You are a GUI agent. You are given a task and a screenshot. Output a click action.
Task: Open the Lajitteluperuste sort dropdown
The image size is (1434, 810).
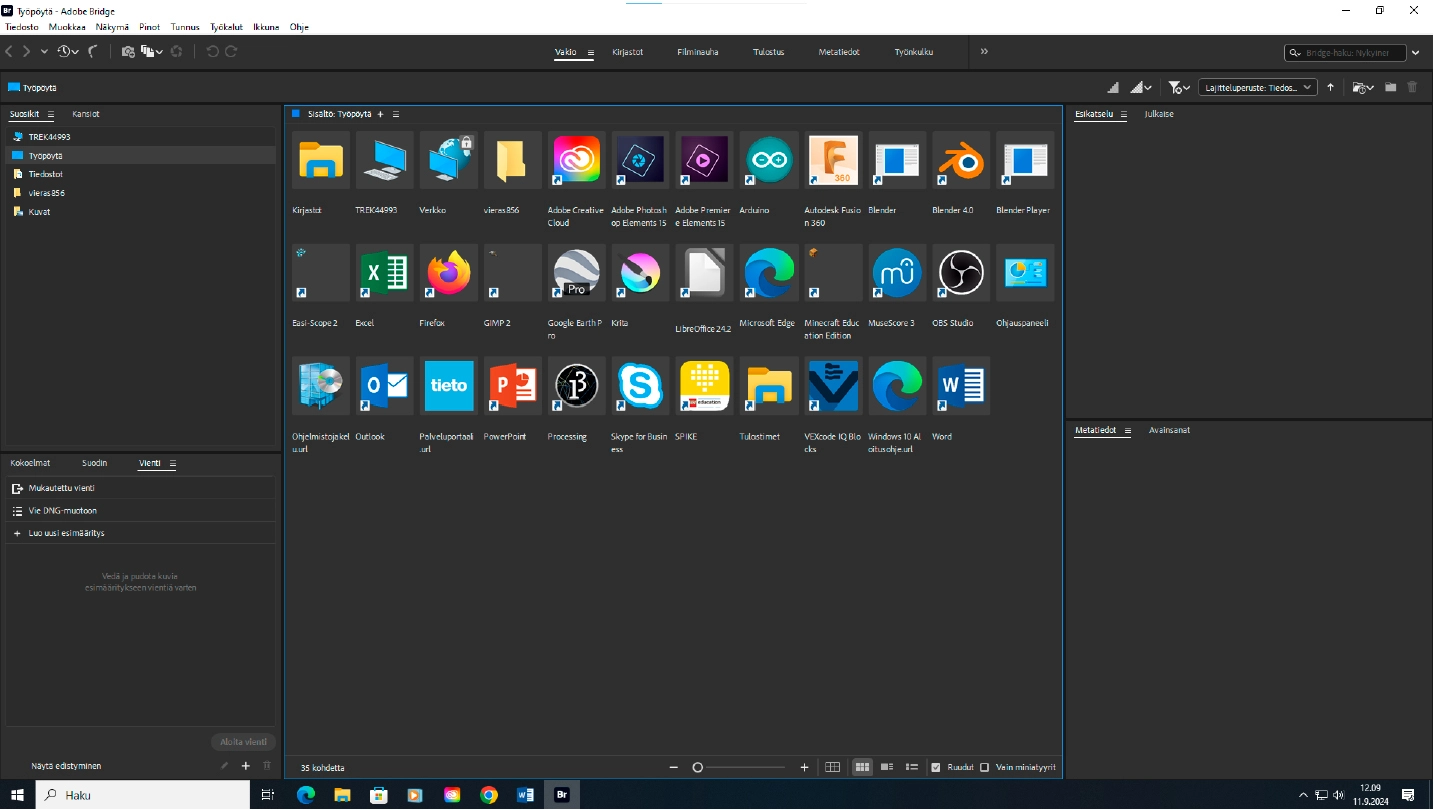click(x=1258, y=87)
